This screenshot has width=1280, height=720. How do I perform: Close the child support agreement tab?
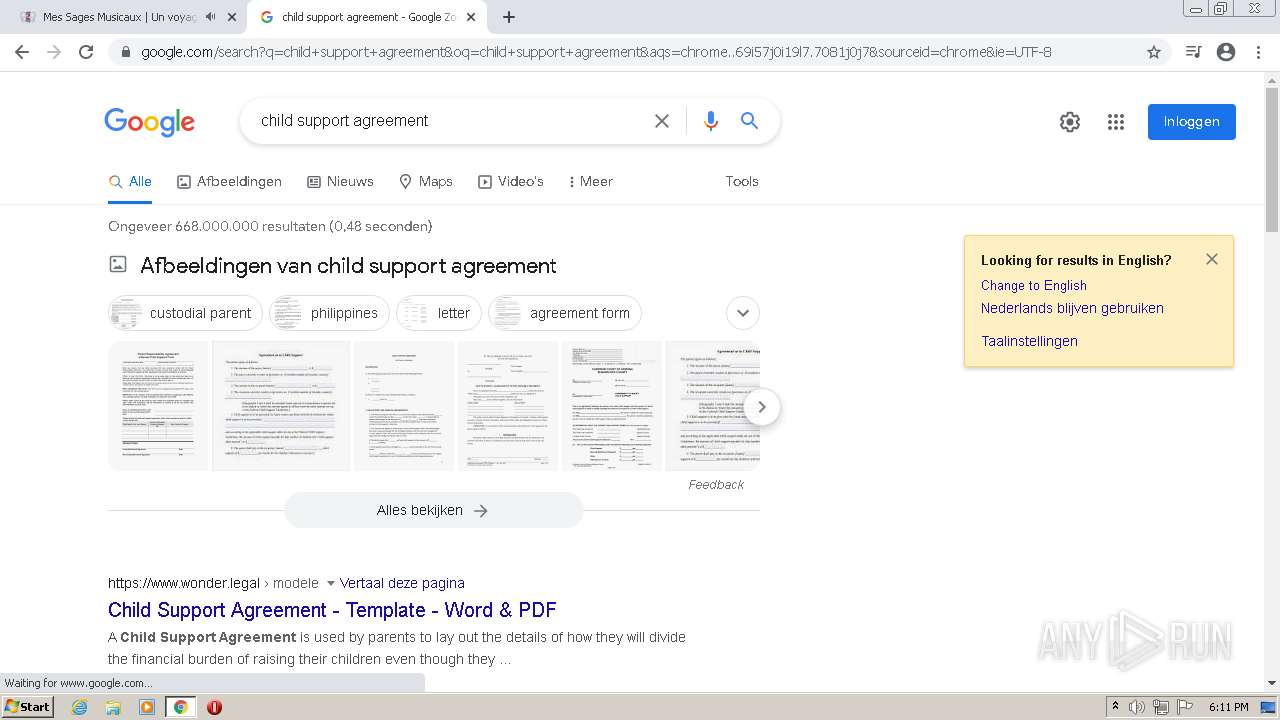(x=471, y=17)
